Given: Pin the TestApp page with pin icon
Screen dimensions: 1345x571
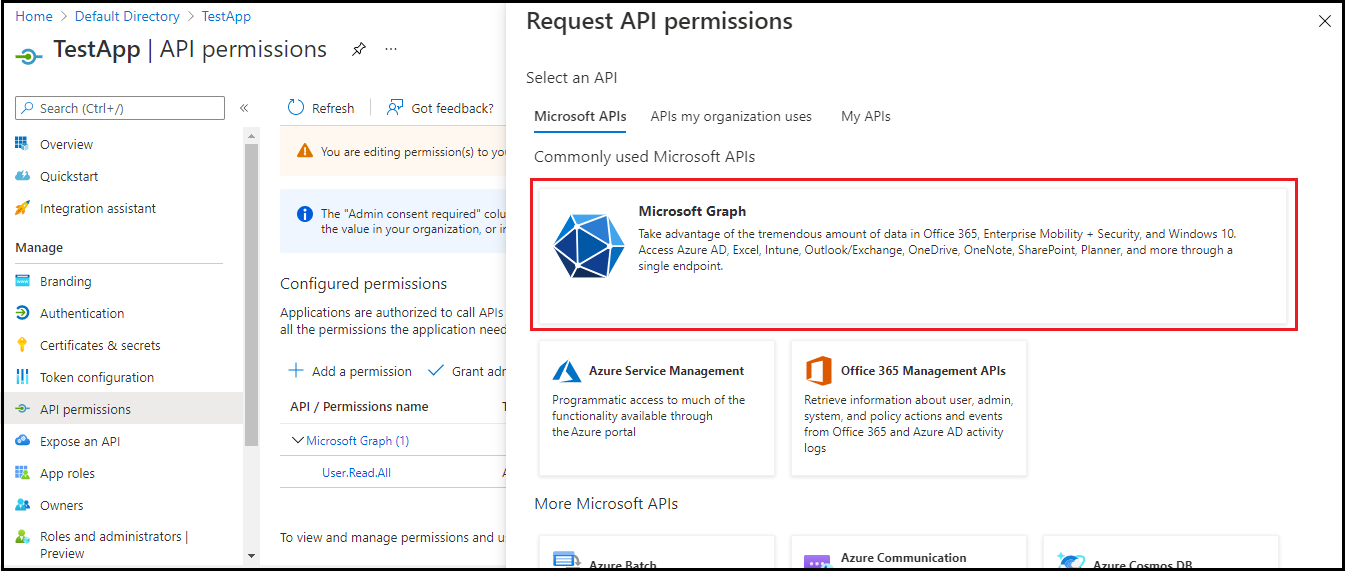Looking at the screenshot, I should click(x=359, y=49).
